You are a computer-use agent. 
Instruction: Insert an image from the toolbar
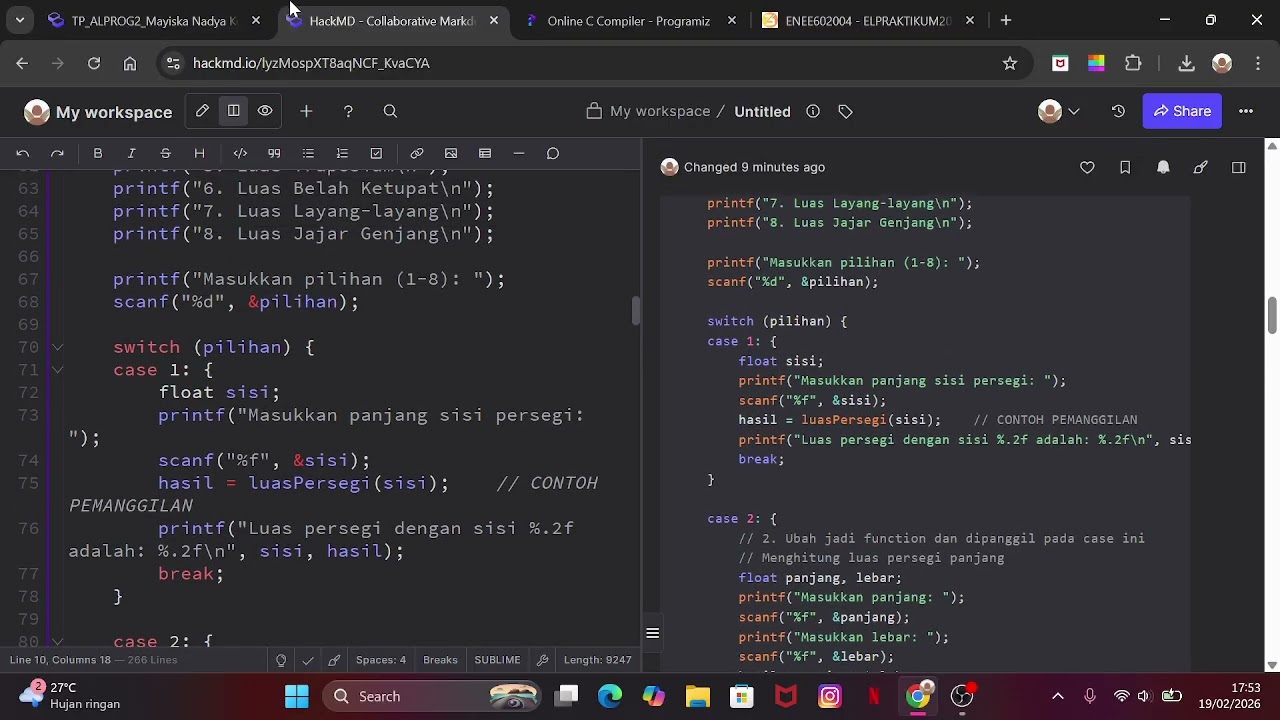(x=451, y=153)
